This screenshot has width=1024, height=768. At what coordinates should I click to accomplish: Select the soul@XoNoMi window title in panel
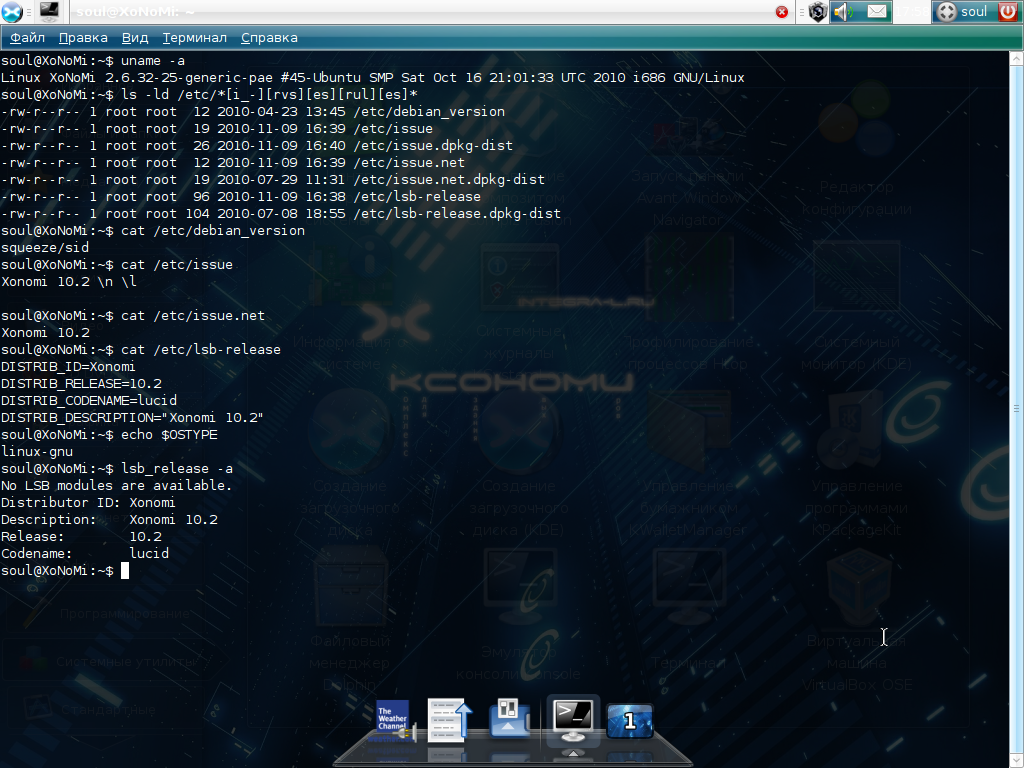click(x=136, y=11)
